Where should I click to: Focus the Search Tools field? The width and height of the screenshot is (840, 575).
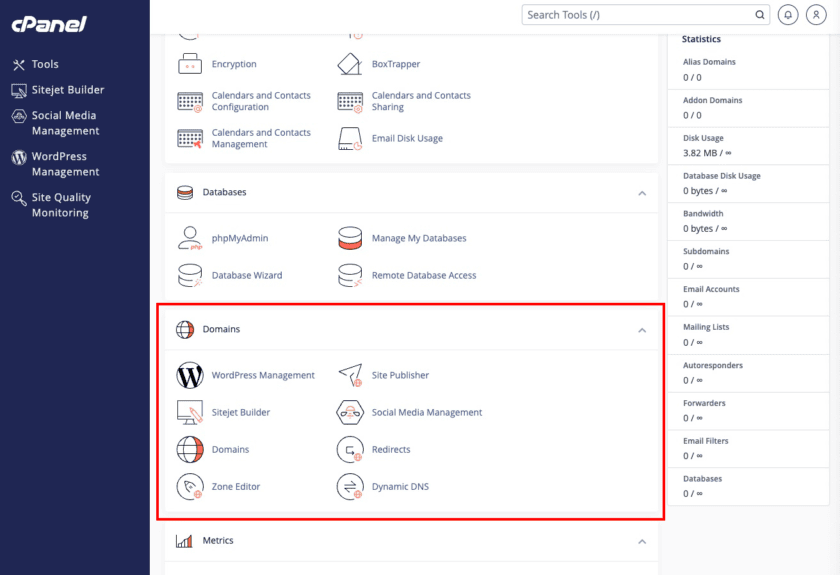pyautogui.click(x=646, y=15)
